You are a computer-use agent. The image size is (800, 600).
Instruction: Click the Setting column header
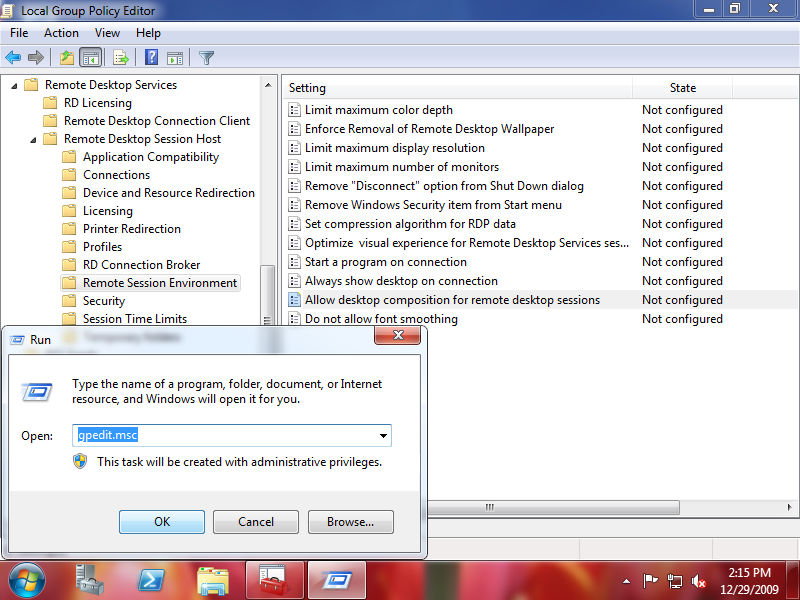coord(458,88)
